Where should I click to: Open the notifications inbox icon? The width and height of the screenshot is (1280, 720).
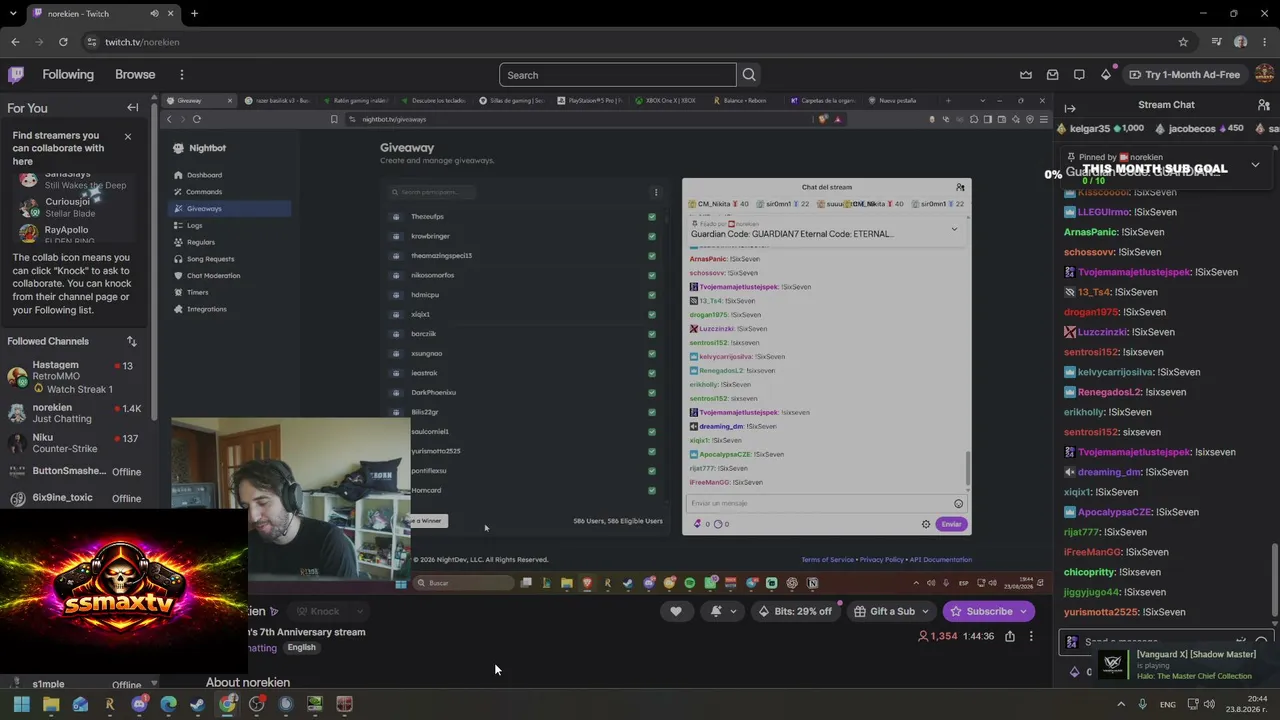pos(1053,75)
